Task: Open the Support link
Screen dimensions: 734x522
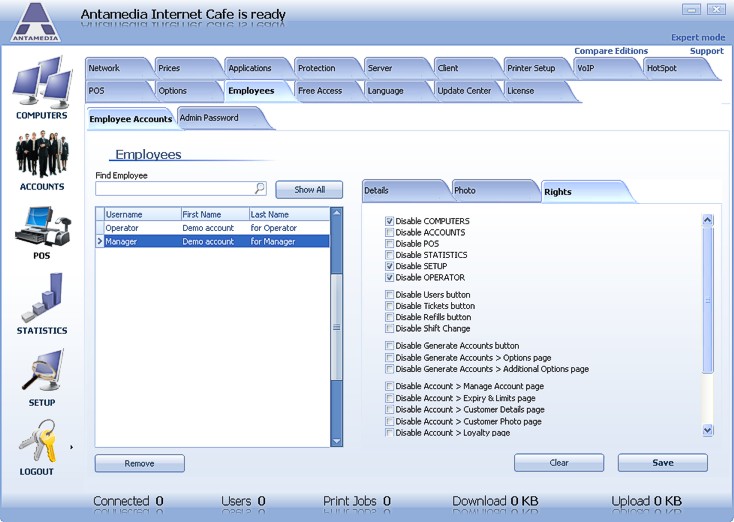Action: coord(706,51)
